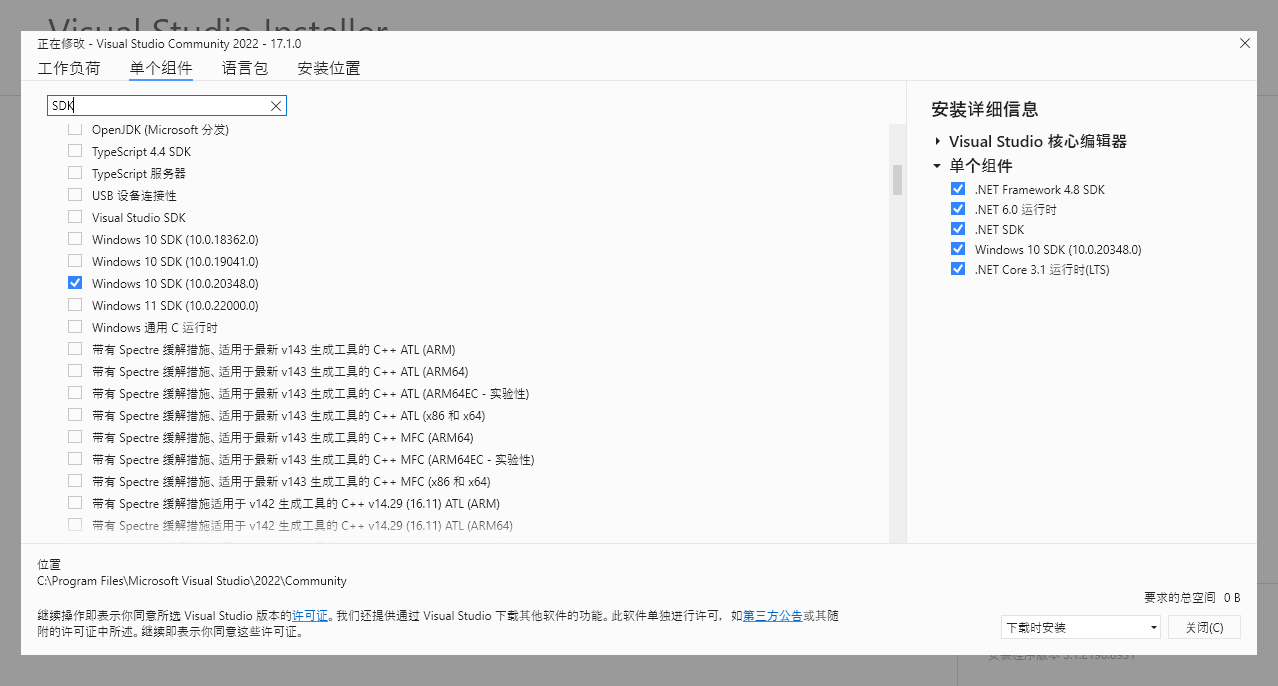Viewport: 1278px width, 686px height.
Task: Clear the SDK search box with X icon
Action: click(276, 106)
